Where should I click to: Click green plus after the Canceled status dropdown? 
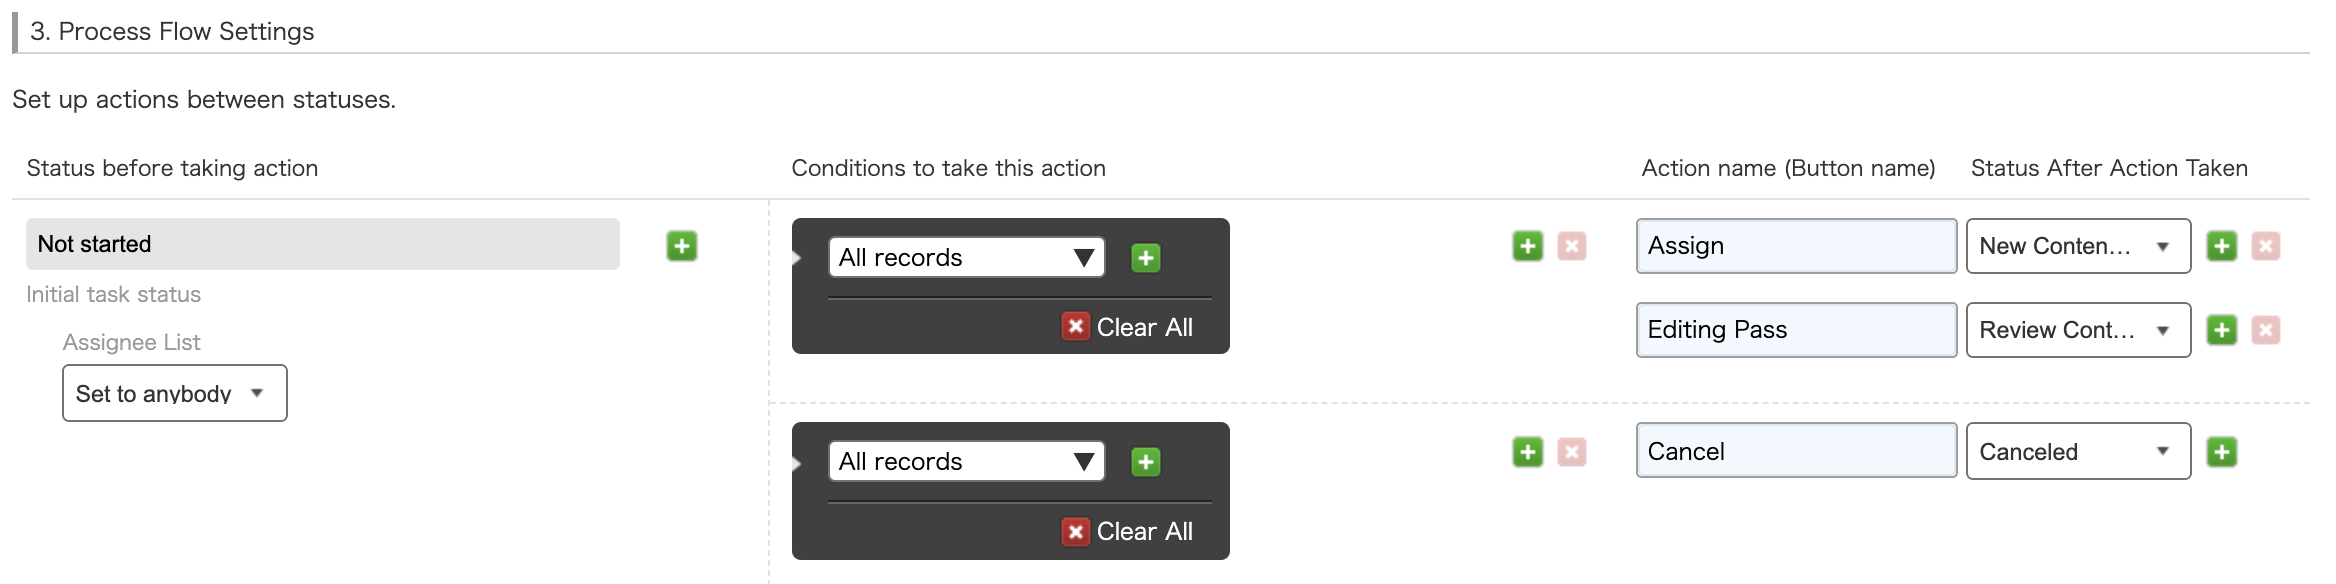2221,451
